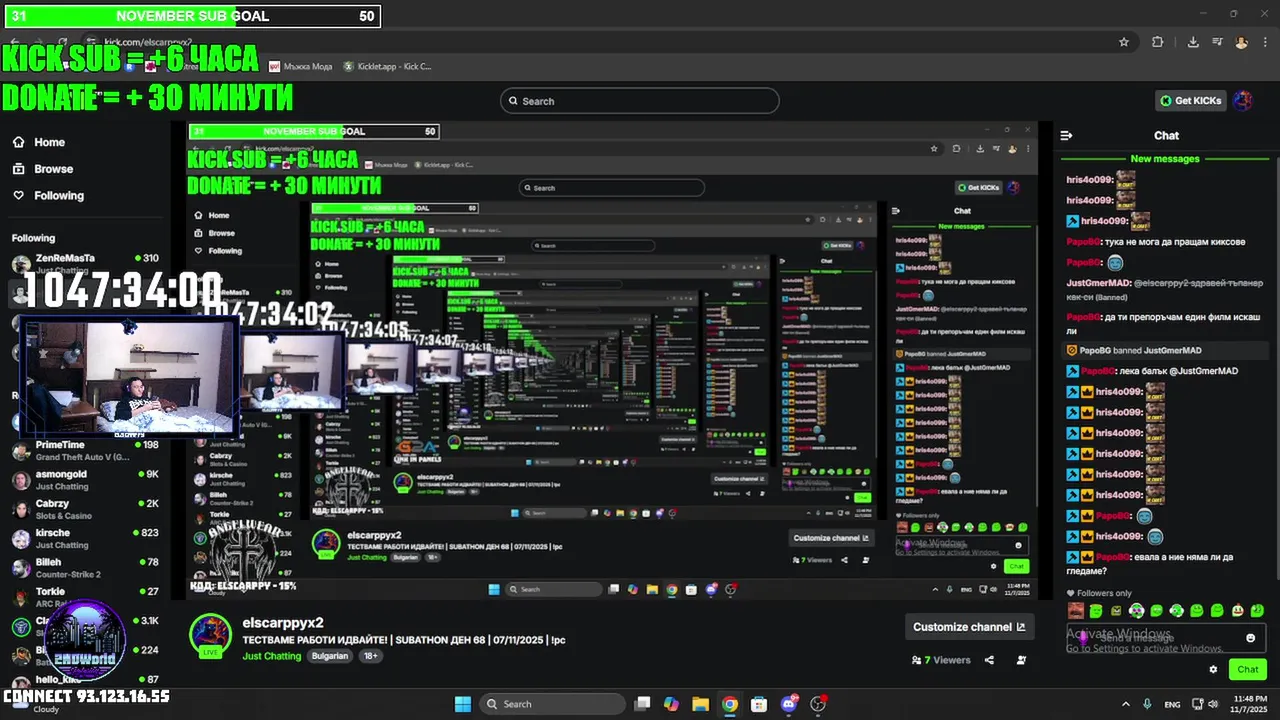Open Discord from the taskbar
The image size is (1280, 720).
click(789, 704)
